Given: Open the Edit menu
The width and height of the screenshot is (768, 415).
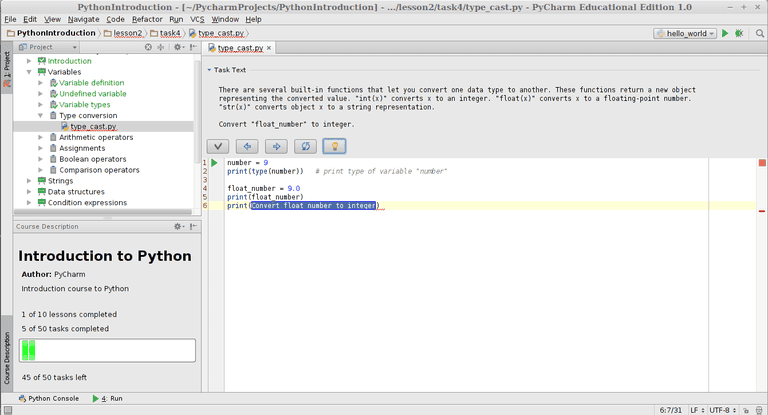Looking at the screenshot, I should pyautogui.click(x=30, y=19).
